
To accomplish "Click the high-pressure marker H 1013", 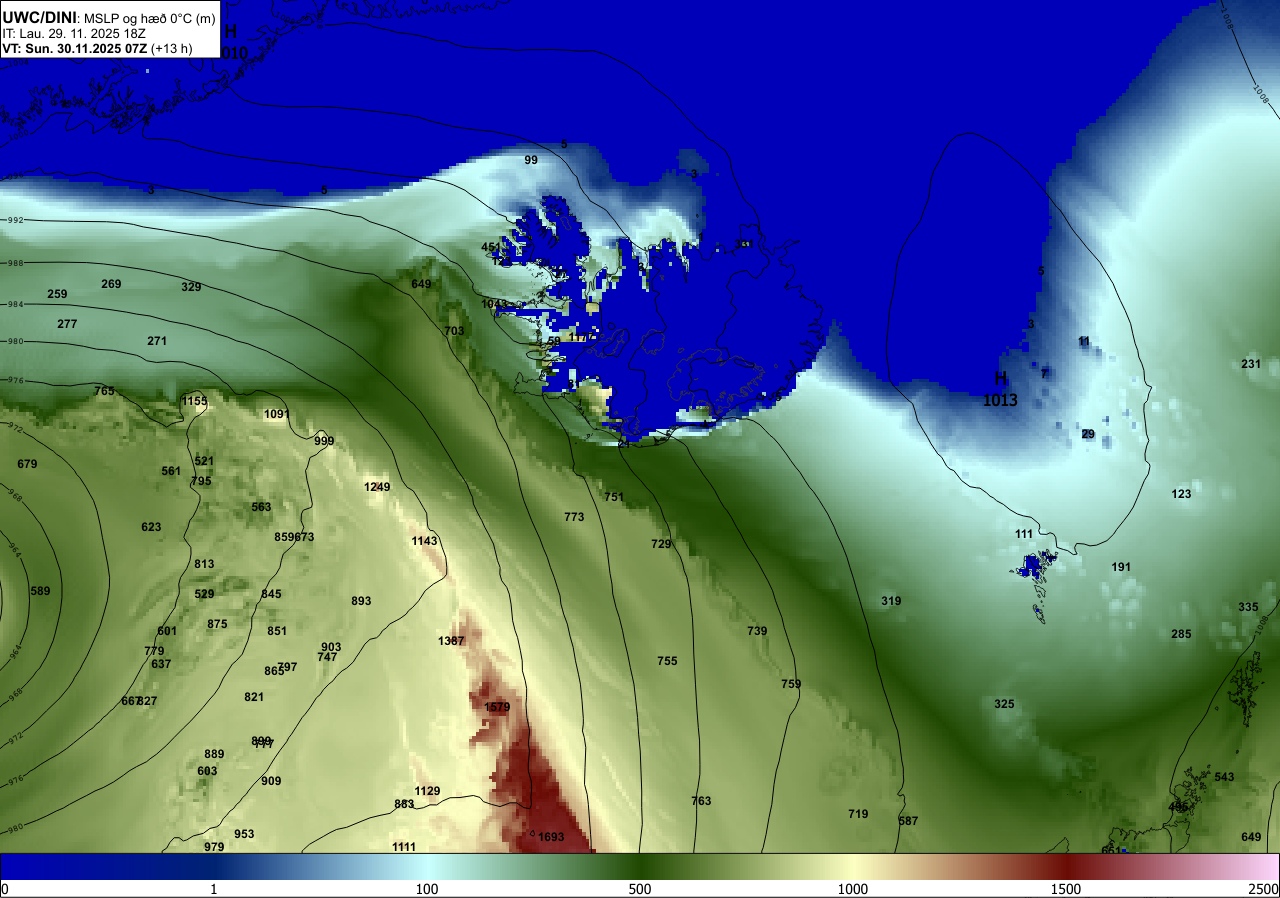I will point(1000,389).
